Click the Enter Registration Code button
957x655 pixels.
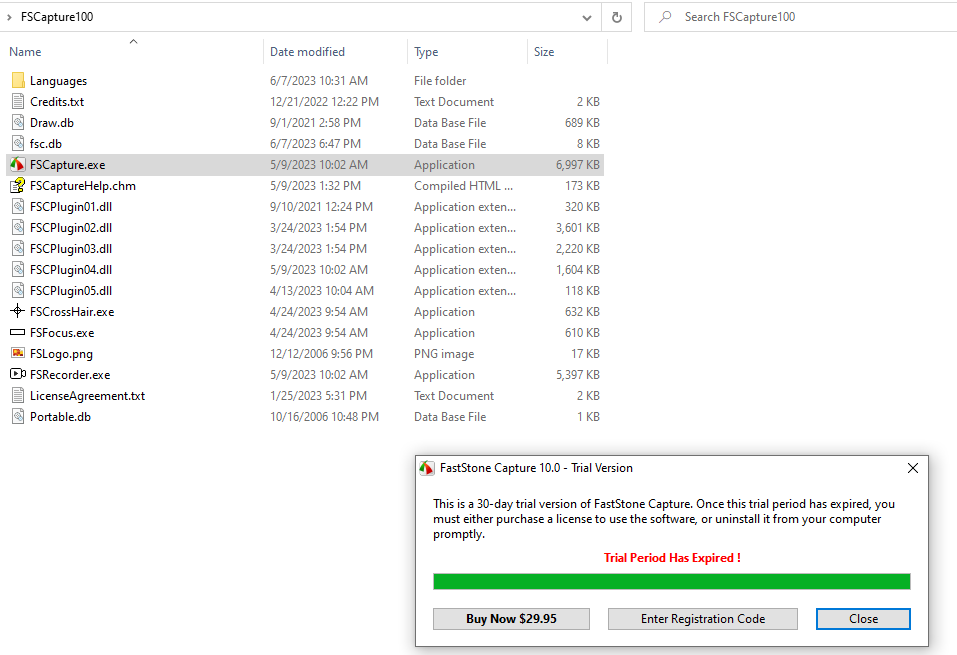(702, 618)
